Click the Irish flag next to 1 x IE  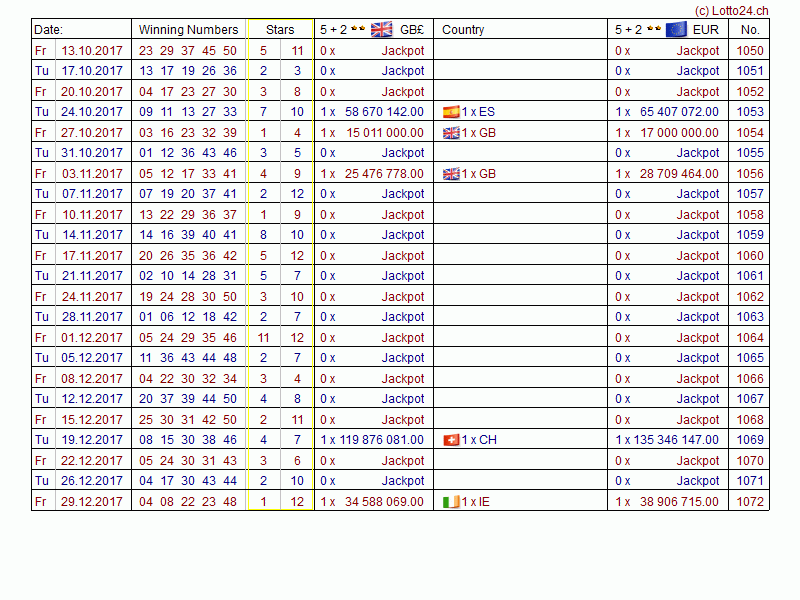pos(451,502)
